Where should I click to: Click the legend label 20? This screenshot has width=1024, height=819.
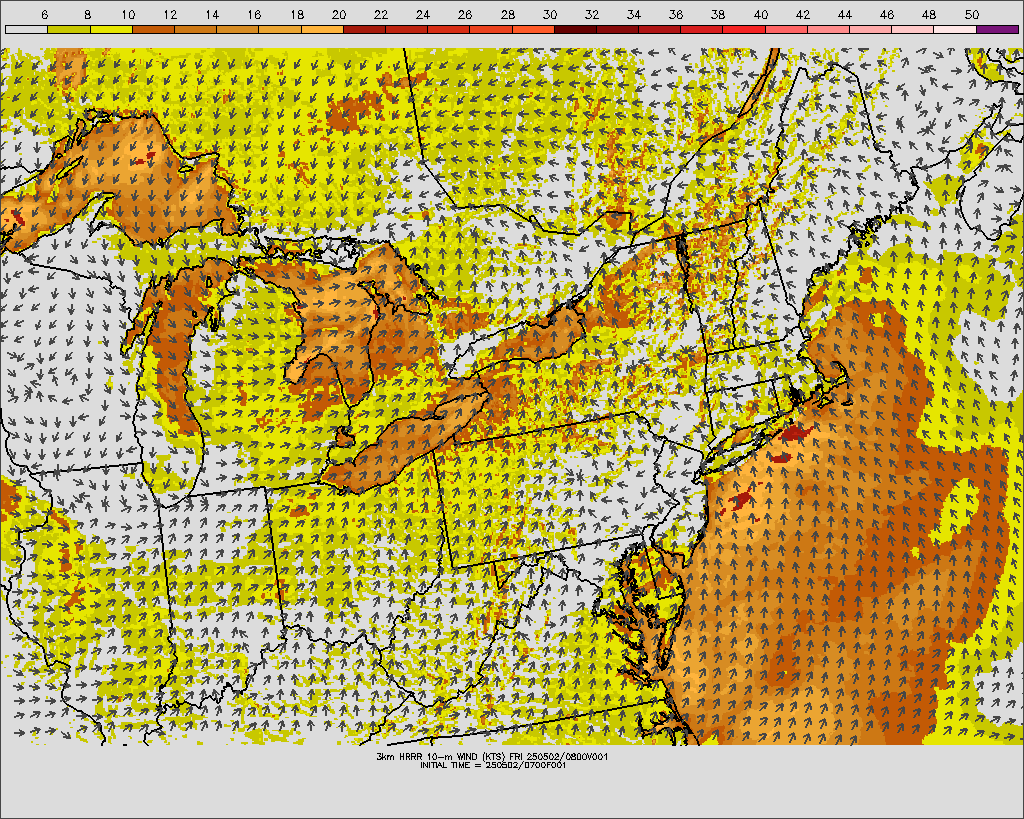point(338,14)
